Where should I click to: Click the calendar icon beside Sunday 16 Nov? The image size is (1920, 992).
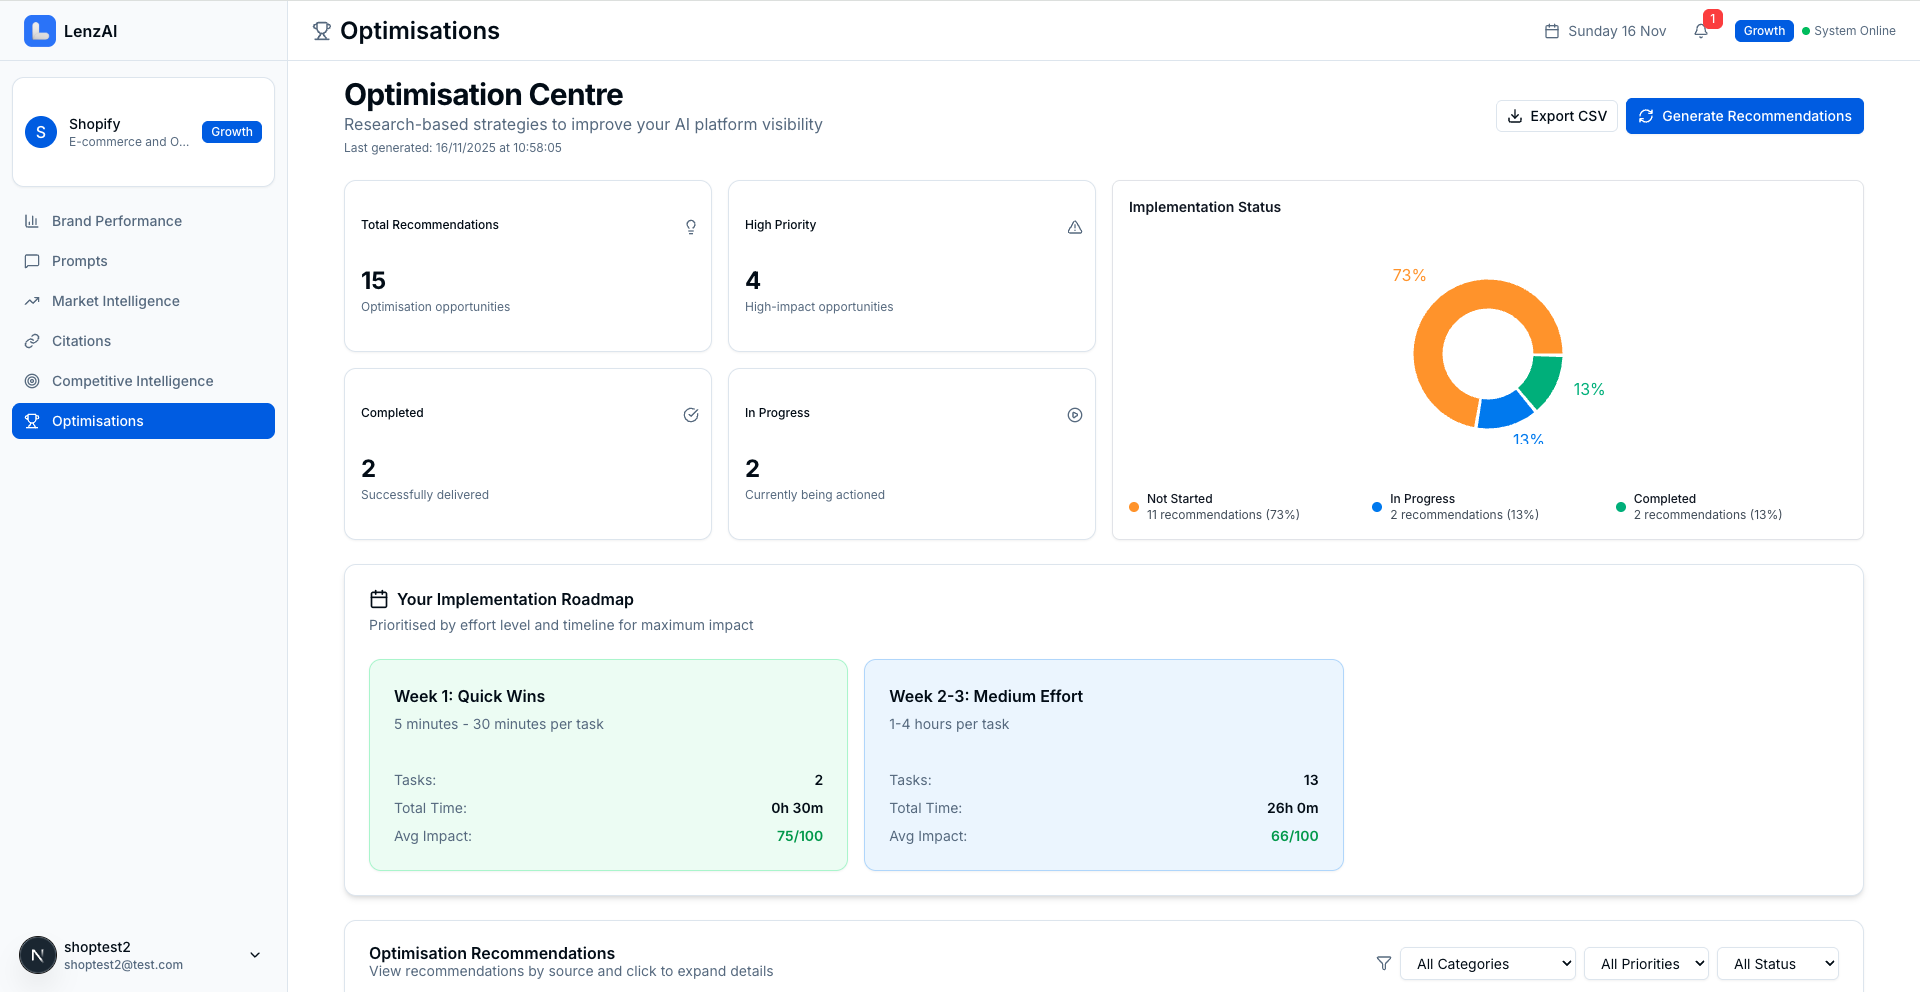(1551, 31)
